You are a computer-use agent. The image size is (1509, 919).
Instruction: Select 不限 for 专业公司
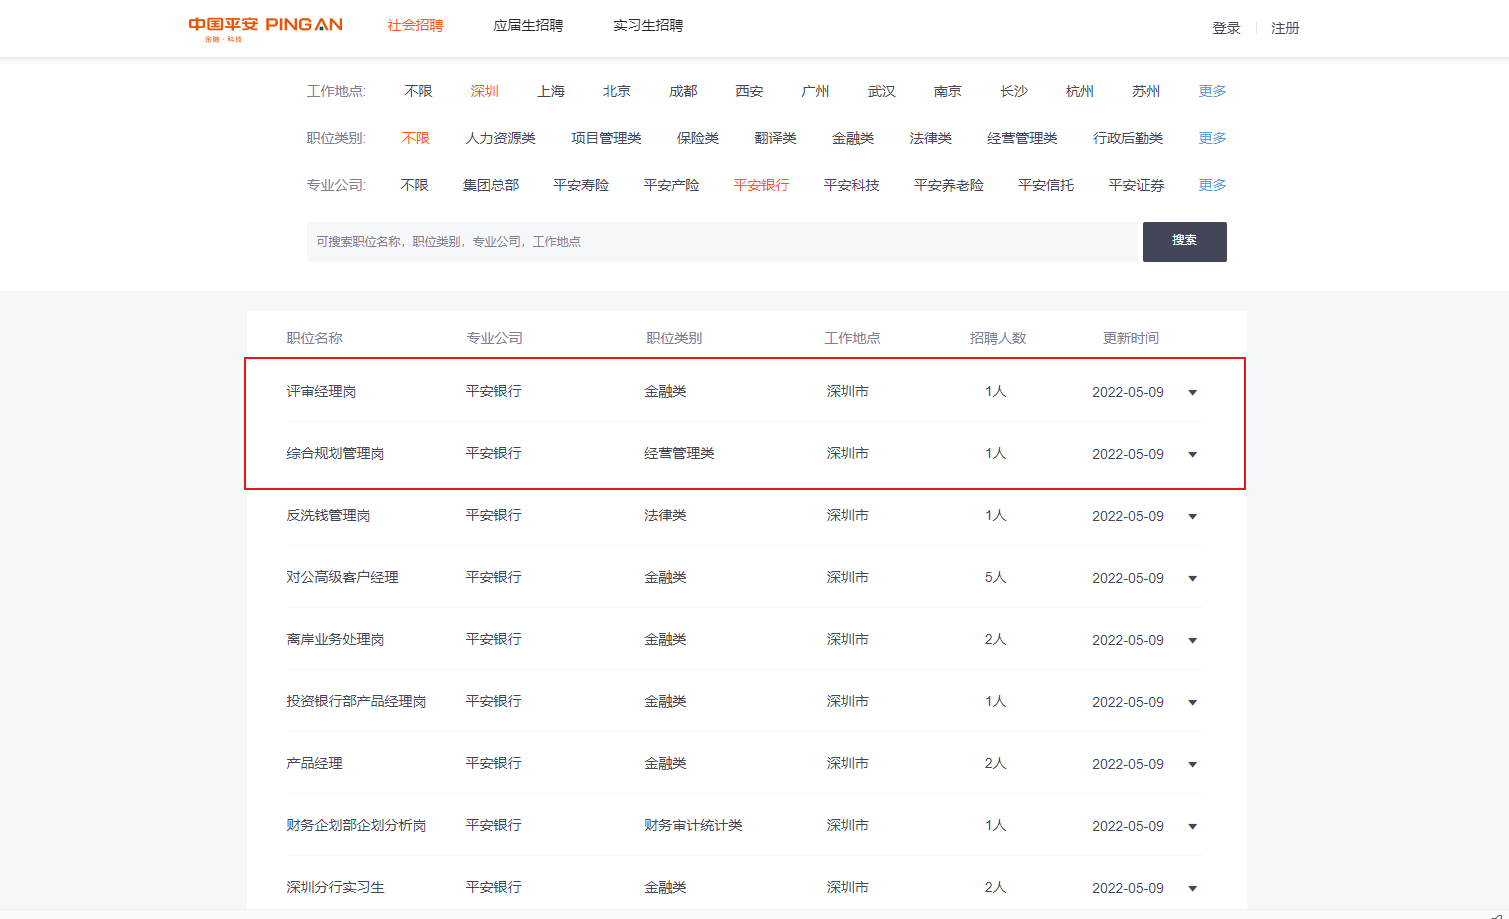[414, 185]
